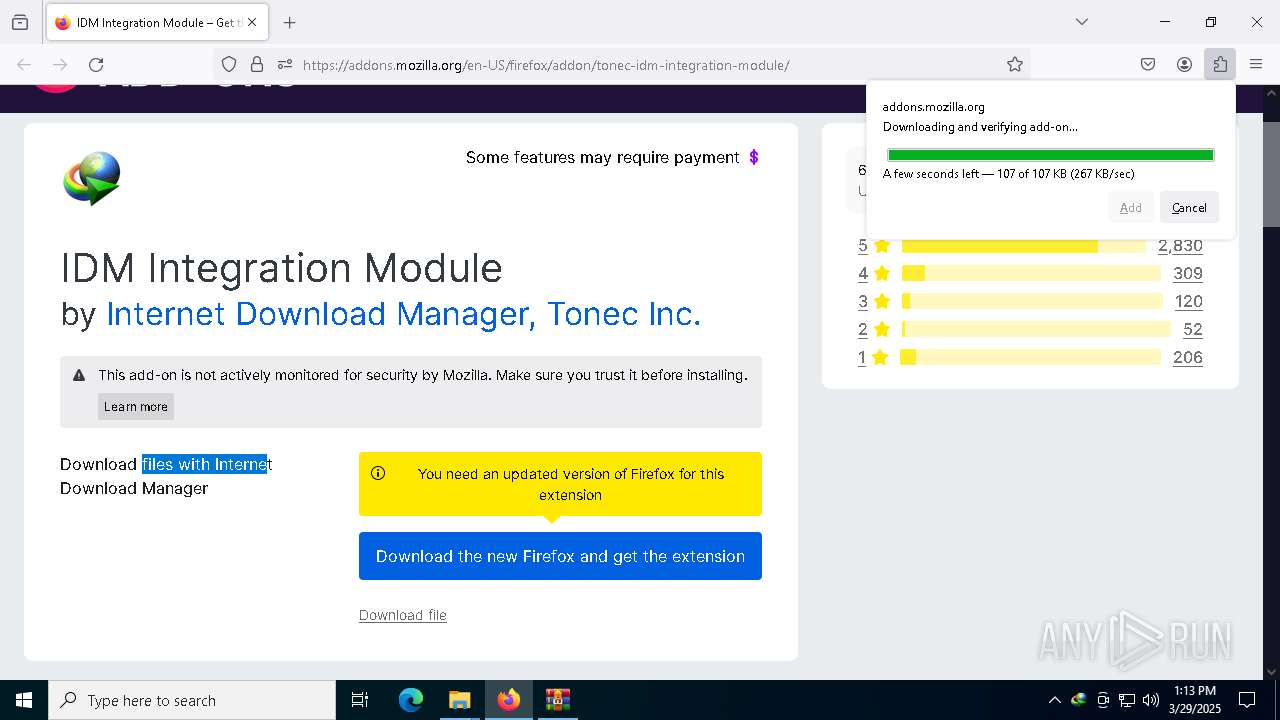Open the 52 two-star reviews count
Screen dimensions: 1280x720
[1193, 329]
